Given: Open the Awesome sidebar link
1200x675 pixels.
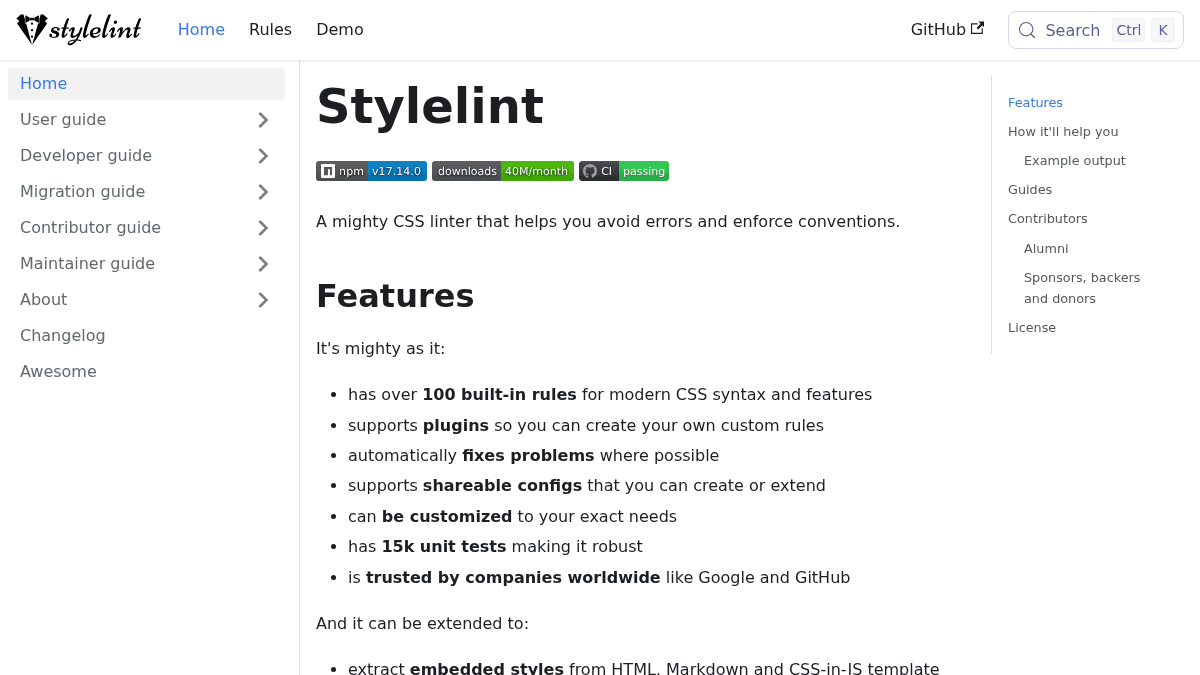Looking at the screenshot, I should [x=146, y=372].
